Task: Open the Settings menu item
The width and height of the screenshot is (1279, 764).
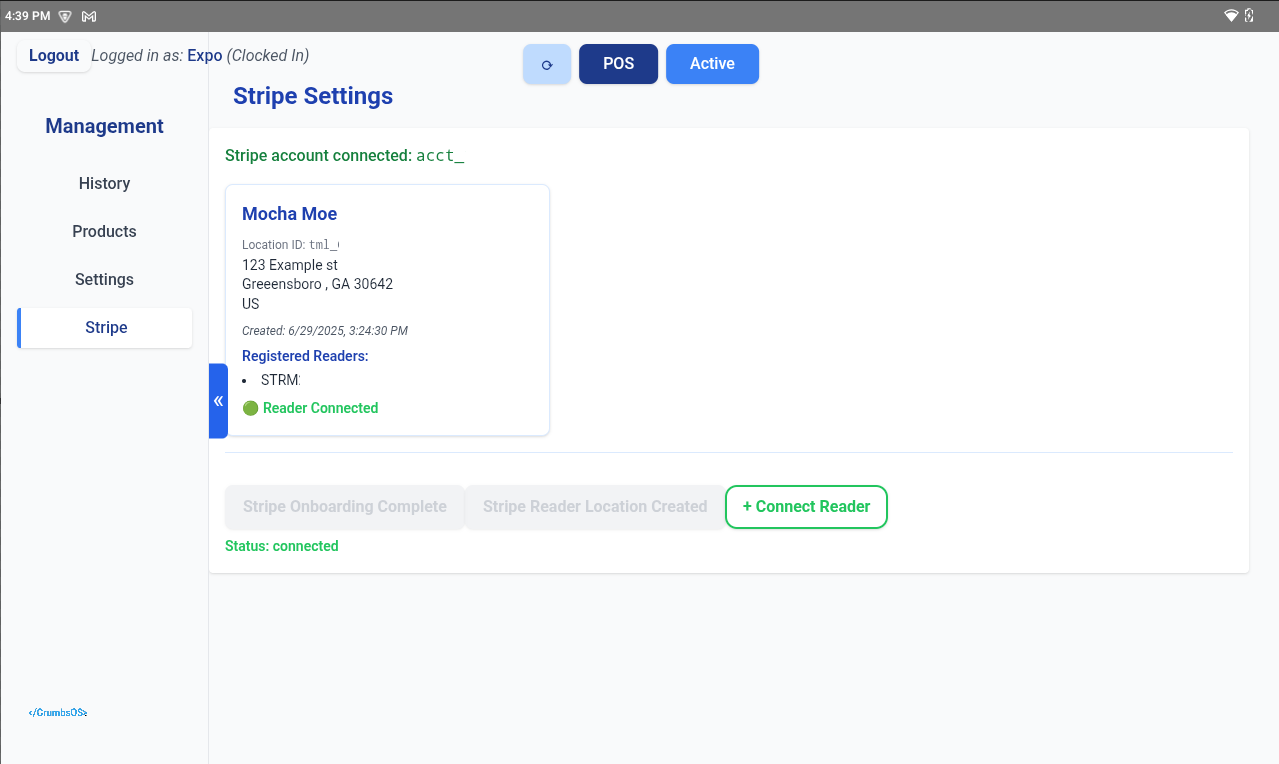Action: [x=105, y=280]
